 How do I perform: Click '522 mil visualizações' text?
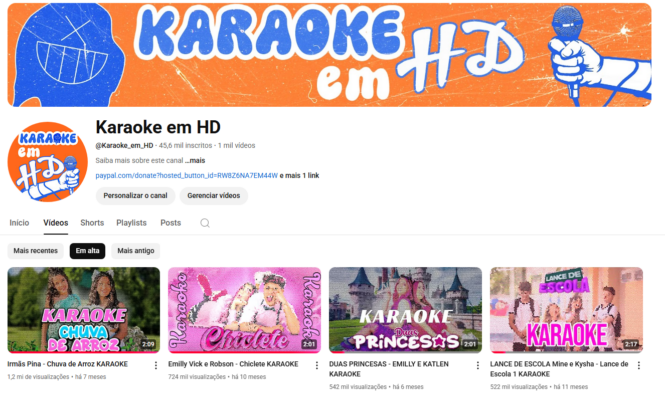pos(519,387)
